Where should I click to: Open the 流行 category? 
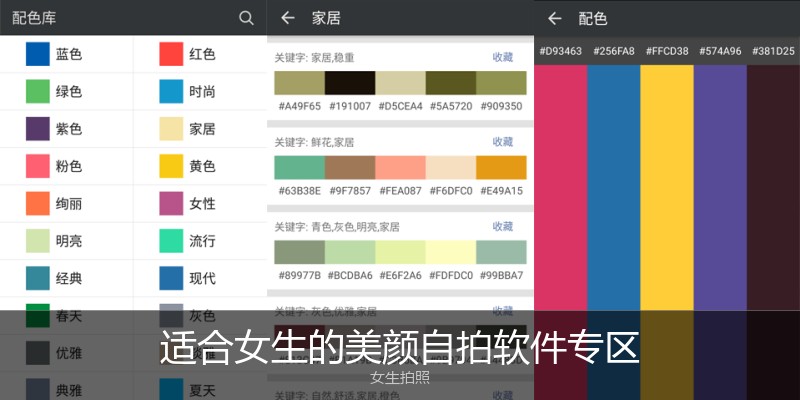click(200, 241)
